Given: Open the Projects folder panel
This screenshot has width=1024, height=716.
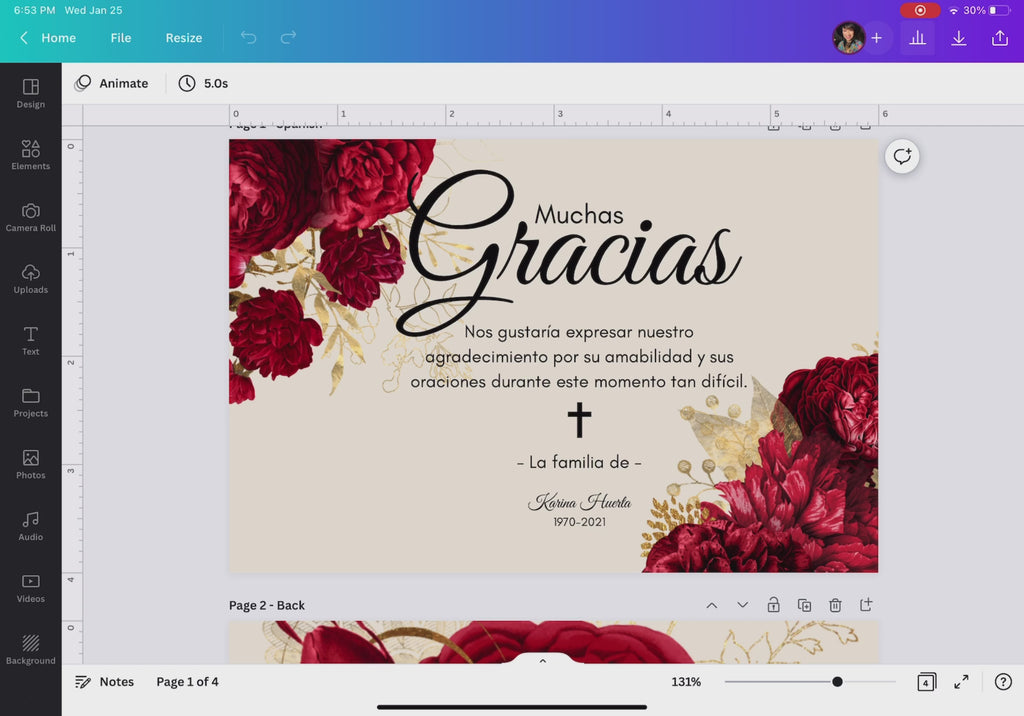Looking at the screenshot, I should pyautogui.click(x=31, y=403).
